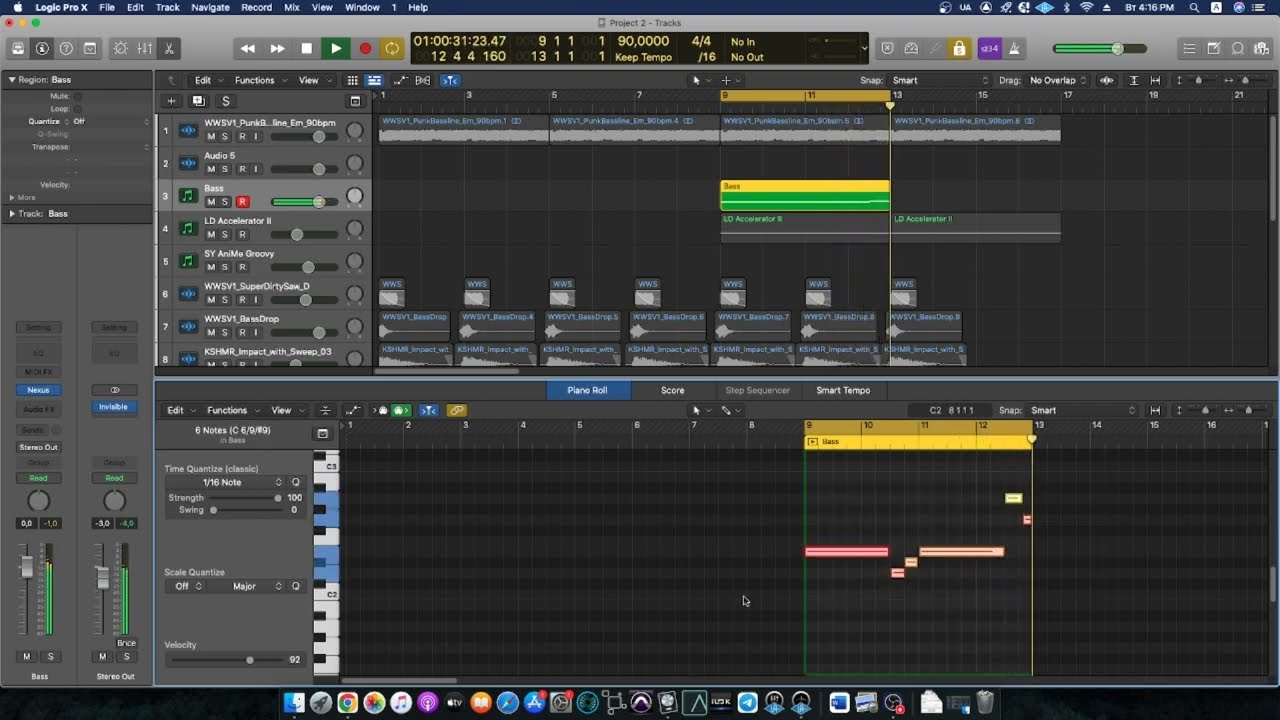Switch to the Piano Roll tab
Screen dimensions: 1280x720
click(x=587, y=390)
